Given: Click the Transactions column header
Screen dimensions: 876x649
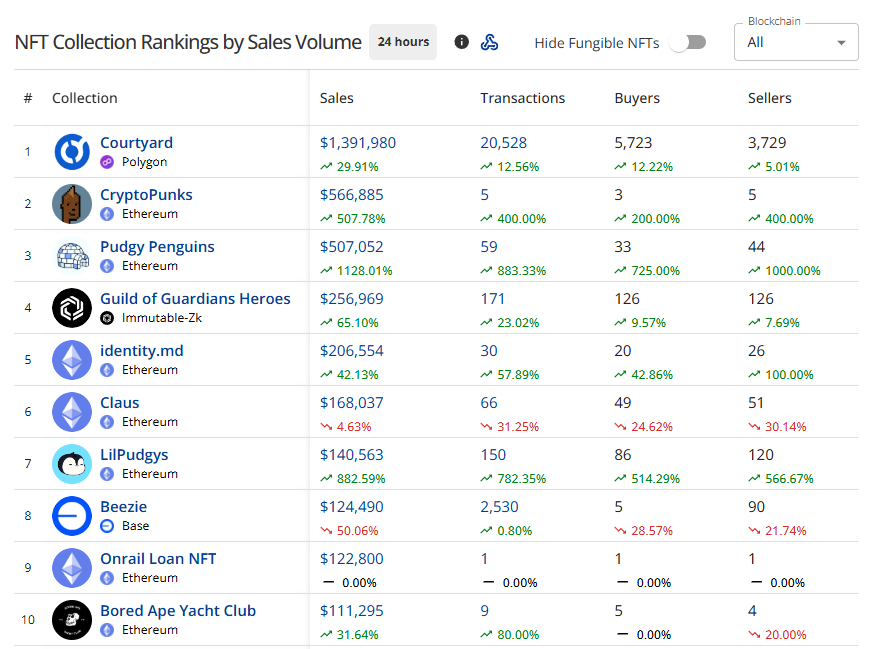Looking at the screenshot, I should point(523,98).
